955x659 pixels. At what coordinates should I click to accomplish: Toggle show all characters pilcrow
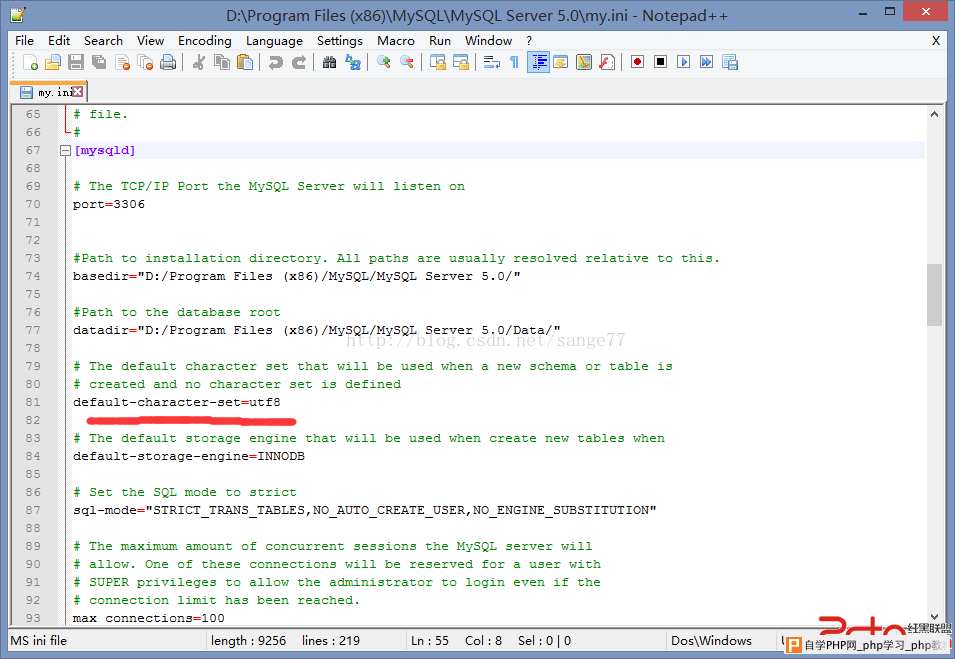[x=515, y=62]
